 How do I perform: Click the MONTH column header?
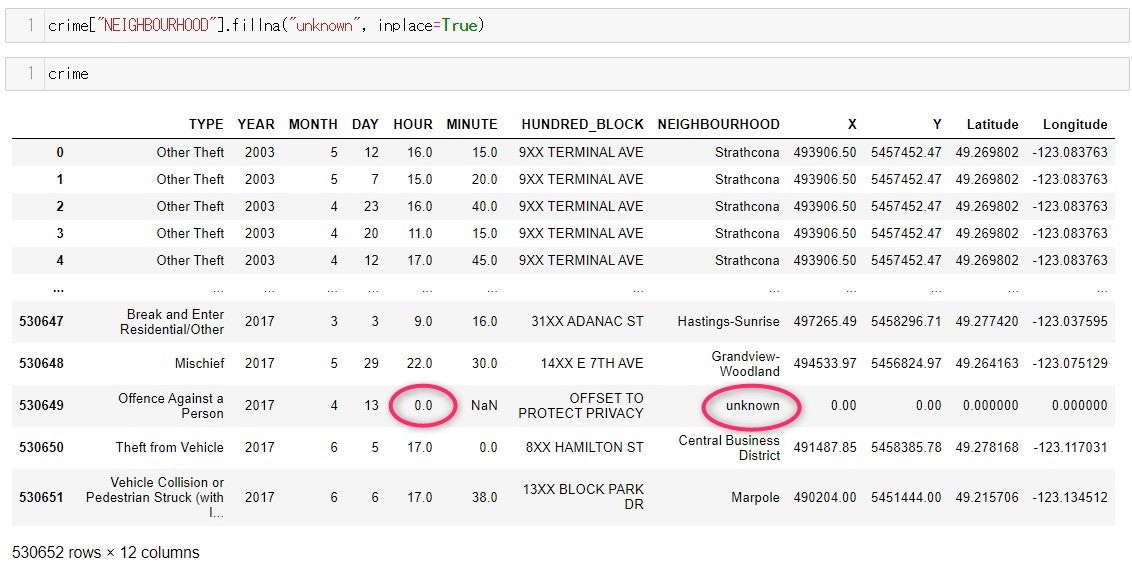[x=313, y=124]
